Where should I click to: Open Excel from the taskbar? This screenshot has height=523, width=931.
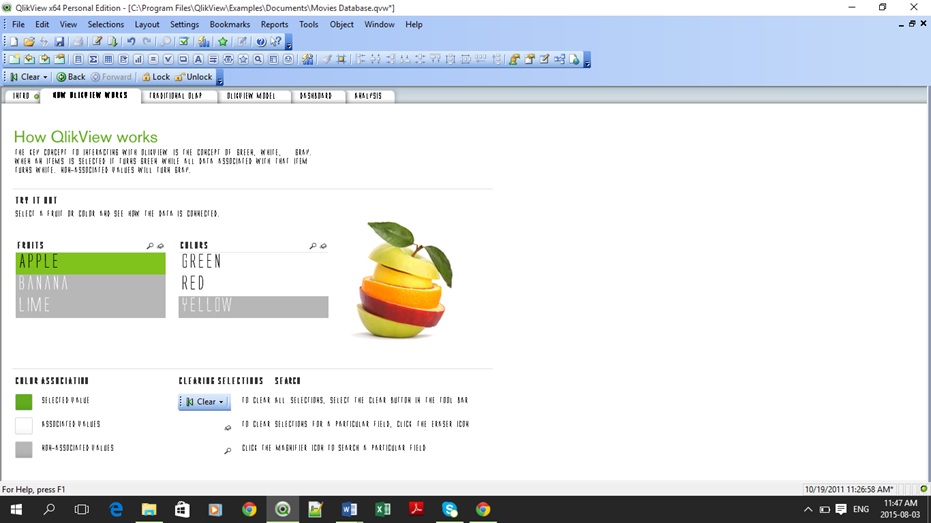[383, 509]
